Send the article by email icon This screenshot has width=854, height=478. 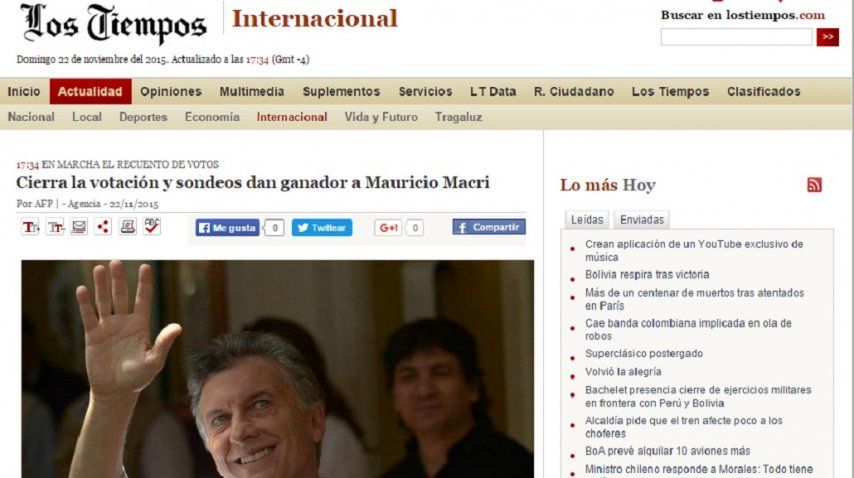[x=79, y=226]
